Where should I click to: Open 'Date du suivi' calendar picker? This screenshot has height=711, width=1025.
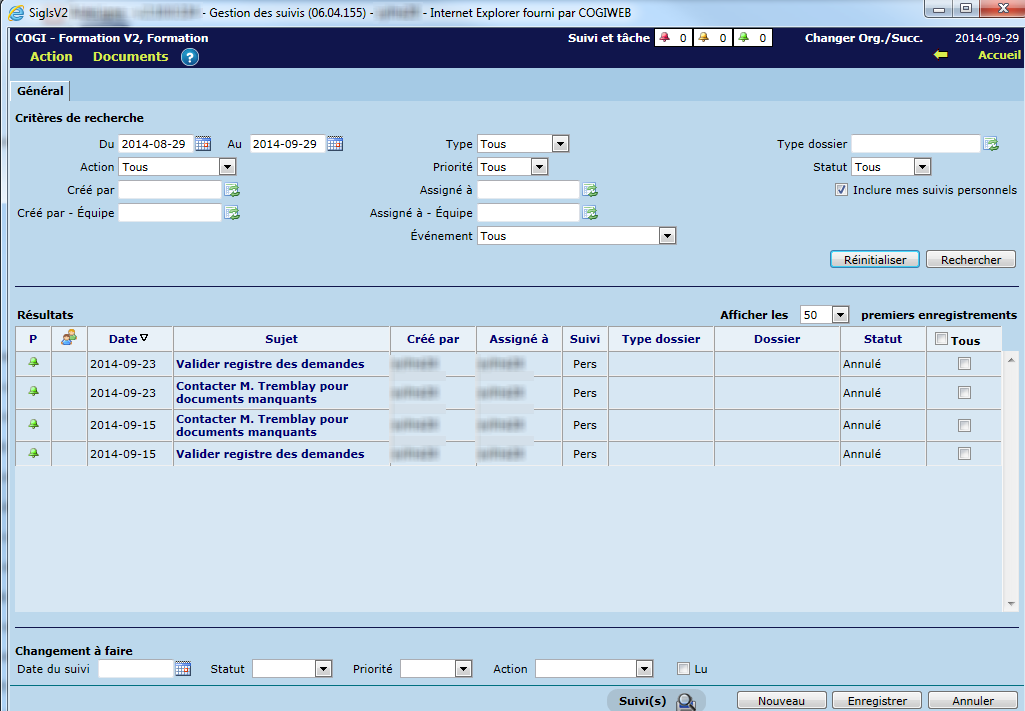[183, 669]
